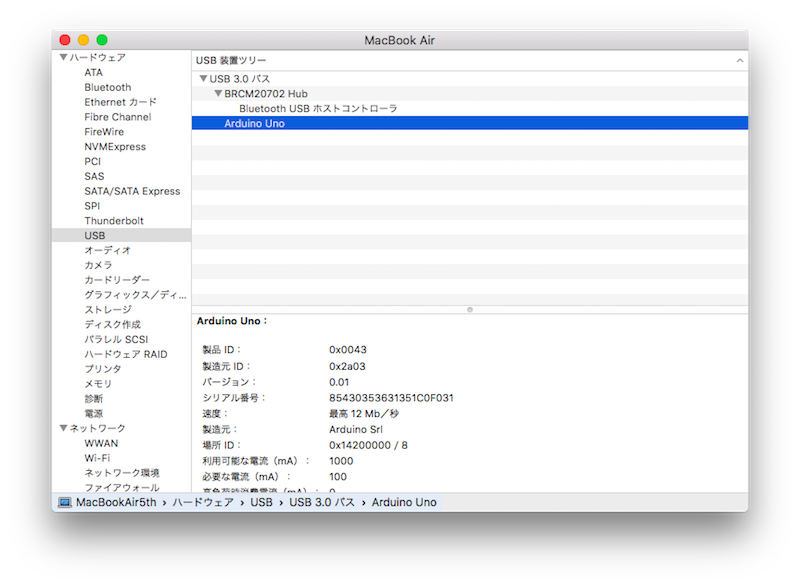Click vendor ID value 0x2a03
The width and height of the screenshot is (800, 586).
point(347,366)
